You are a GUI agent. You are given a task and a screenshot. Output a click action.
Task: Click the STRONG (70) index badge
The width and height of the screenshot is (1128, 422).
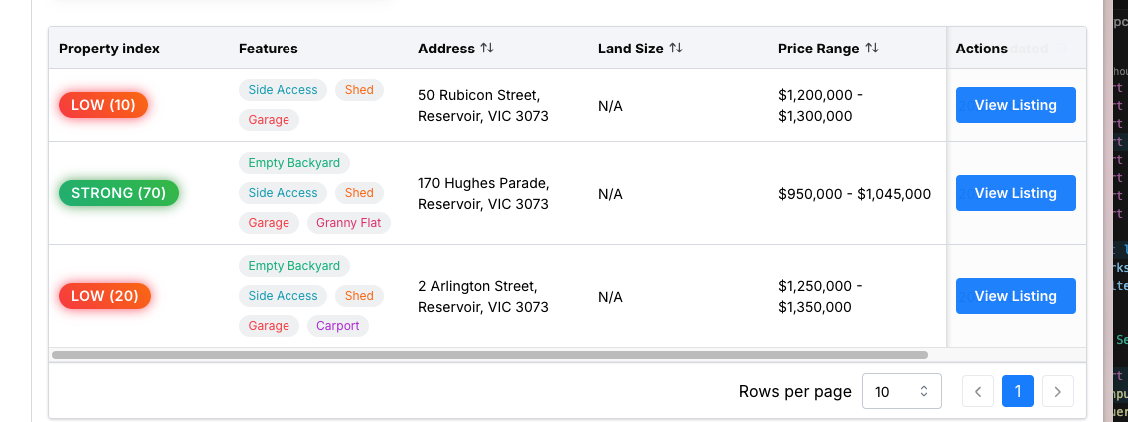tap(118, 193)
